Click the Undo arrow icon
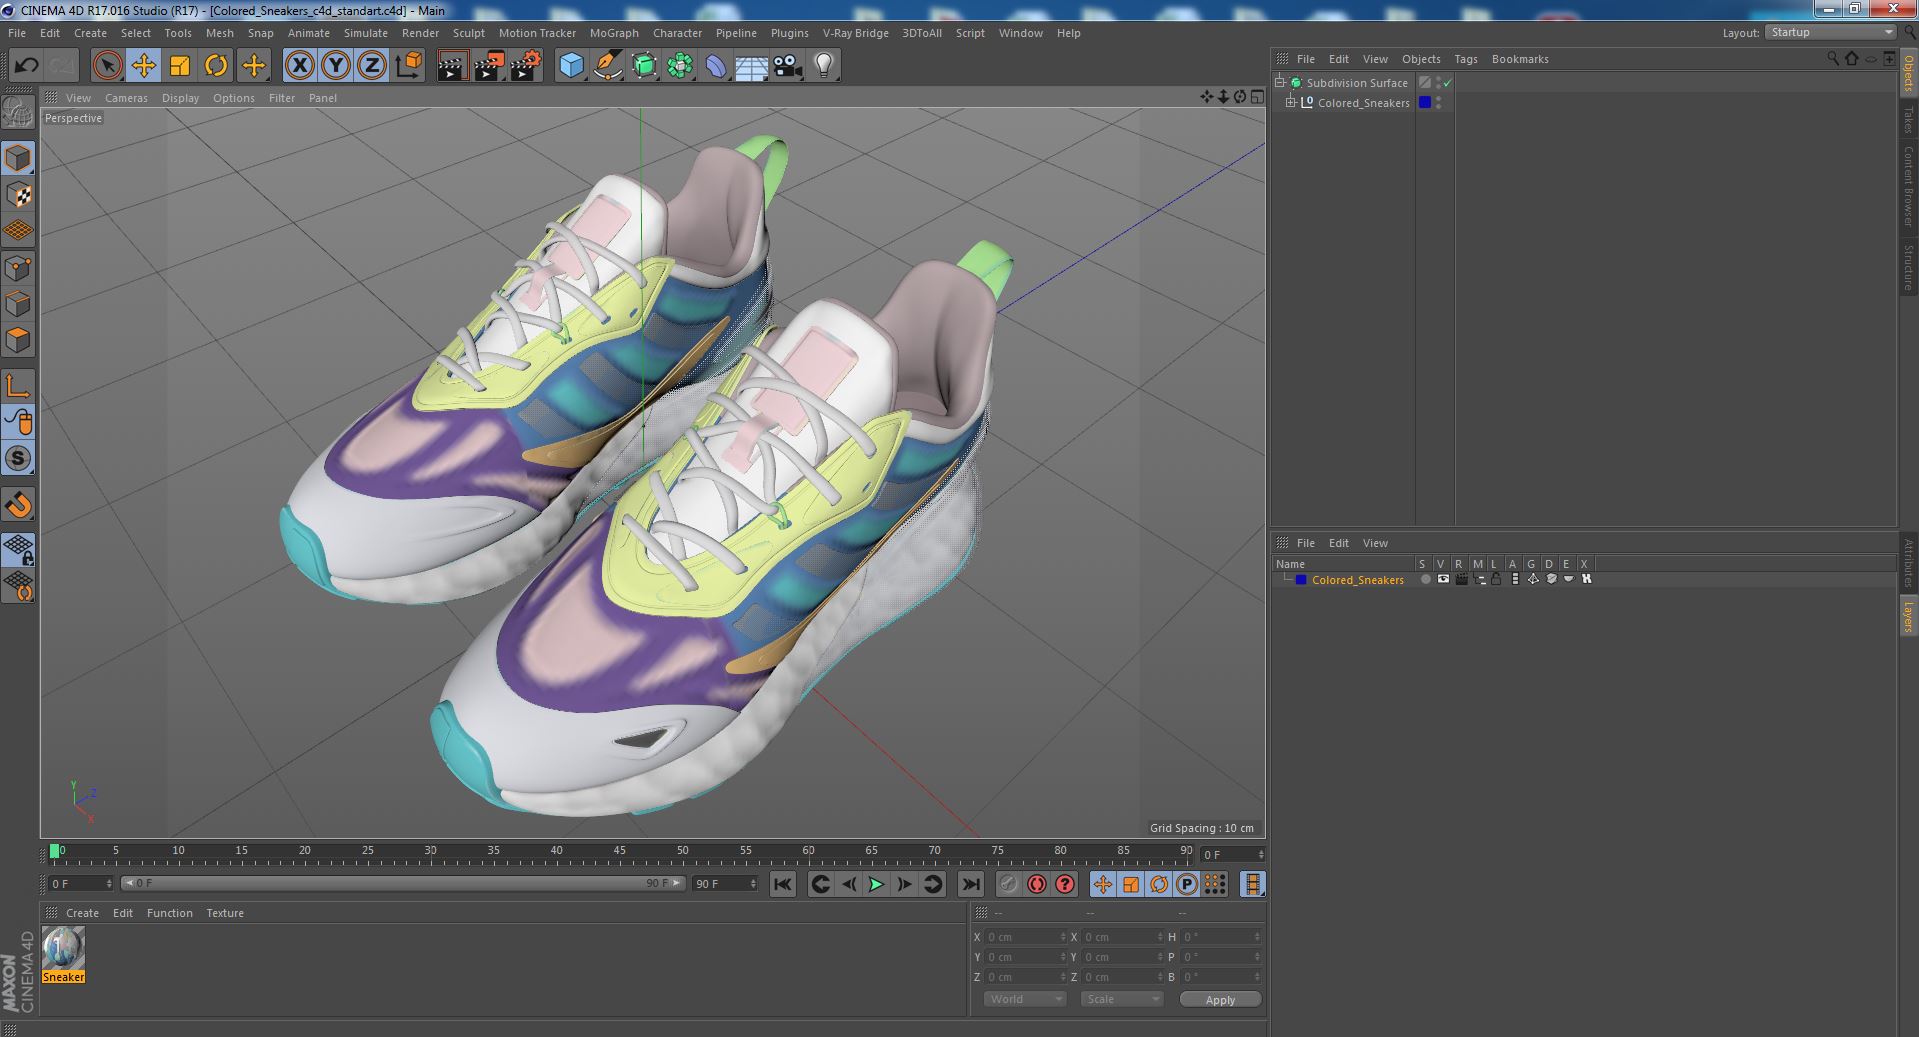This screenshot has height=1037, width=1919. coord(26,66)
